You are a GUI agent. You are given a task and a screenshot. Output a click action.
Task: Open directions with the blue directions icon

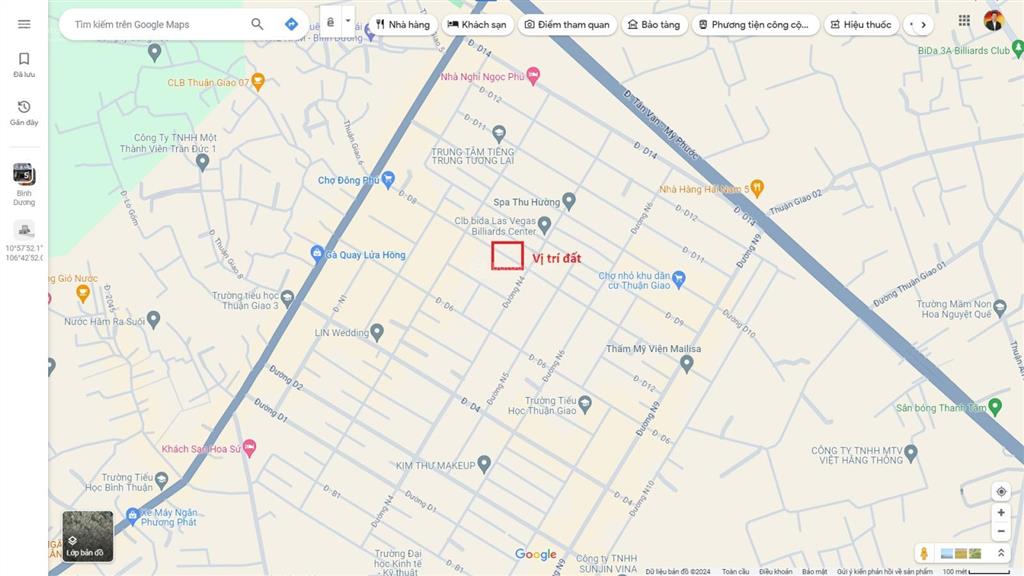tap(291, 23)
